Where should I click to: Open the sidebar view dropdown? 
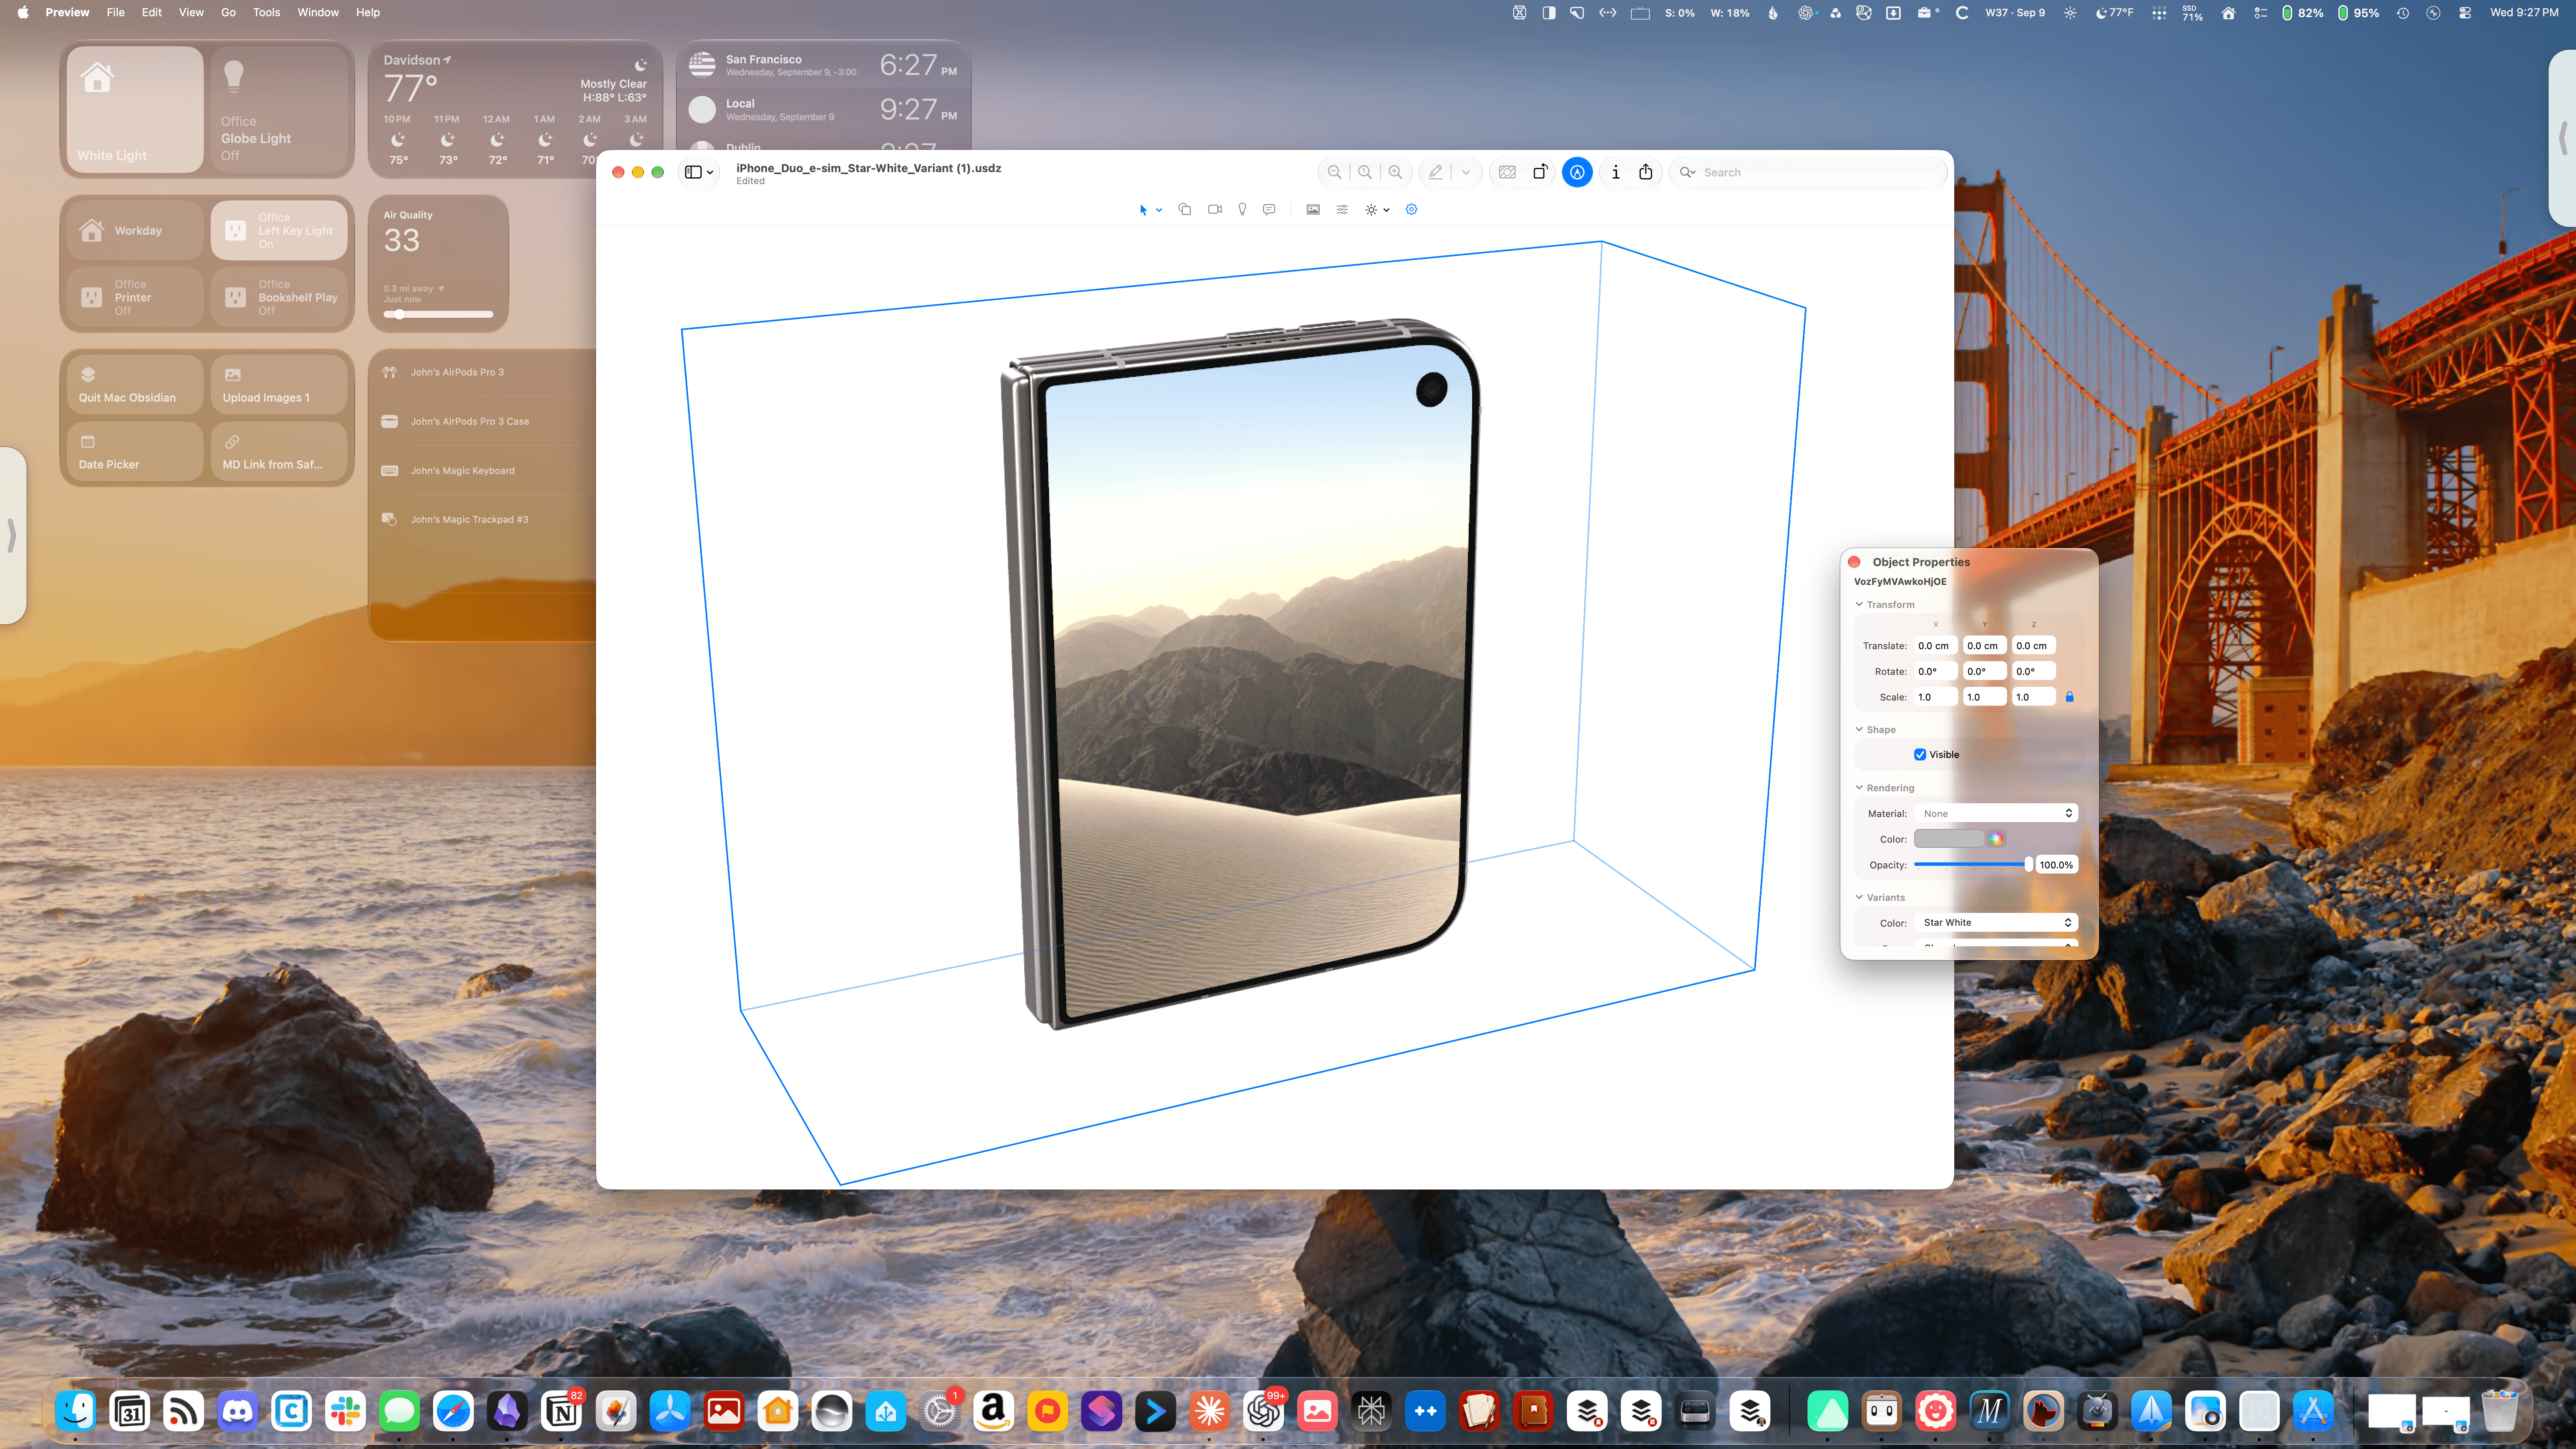[699, 172]
